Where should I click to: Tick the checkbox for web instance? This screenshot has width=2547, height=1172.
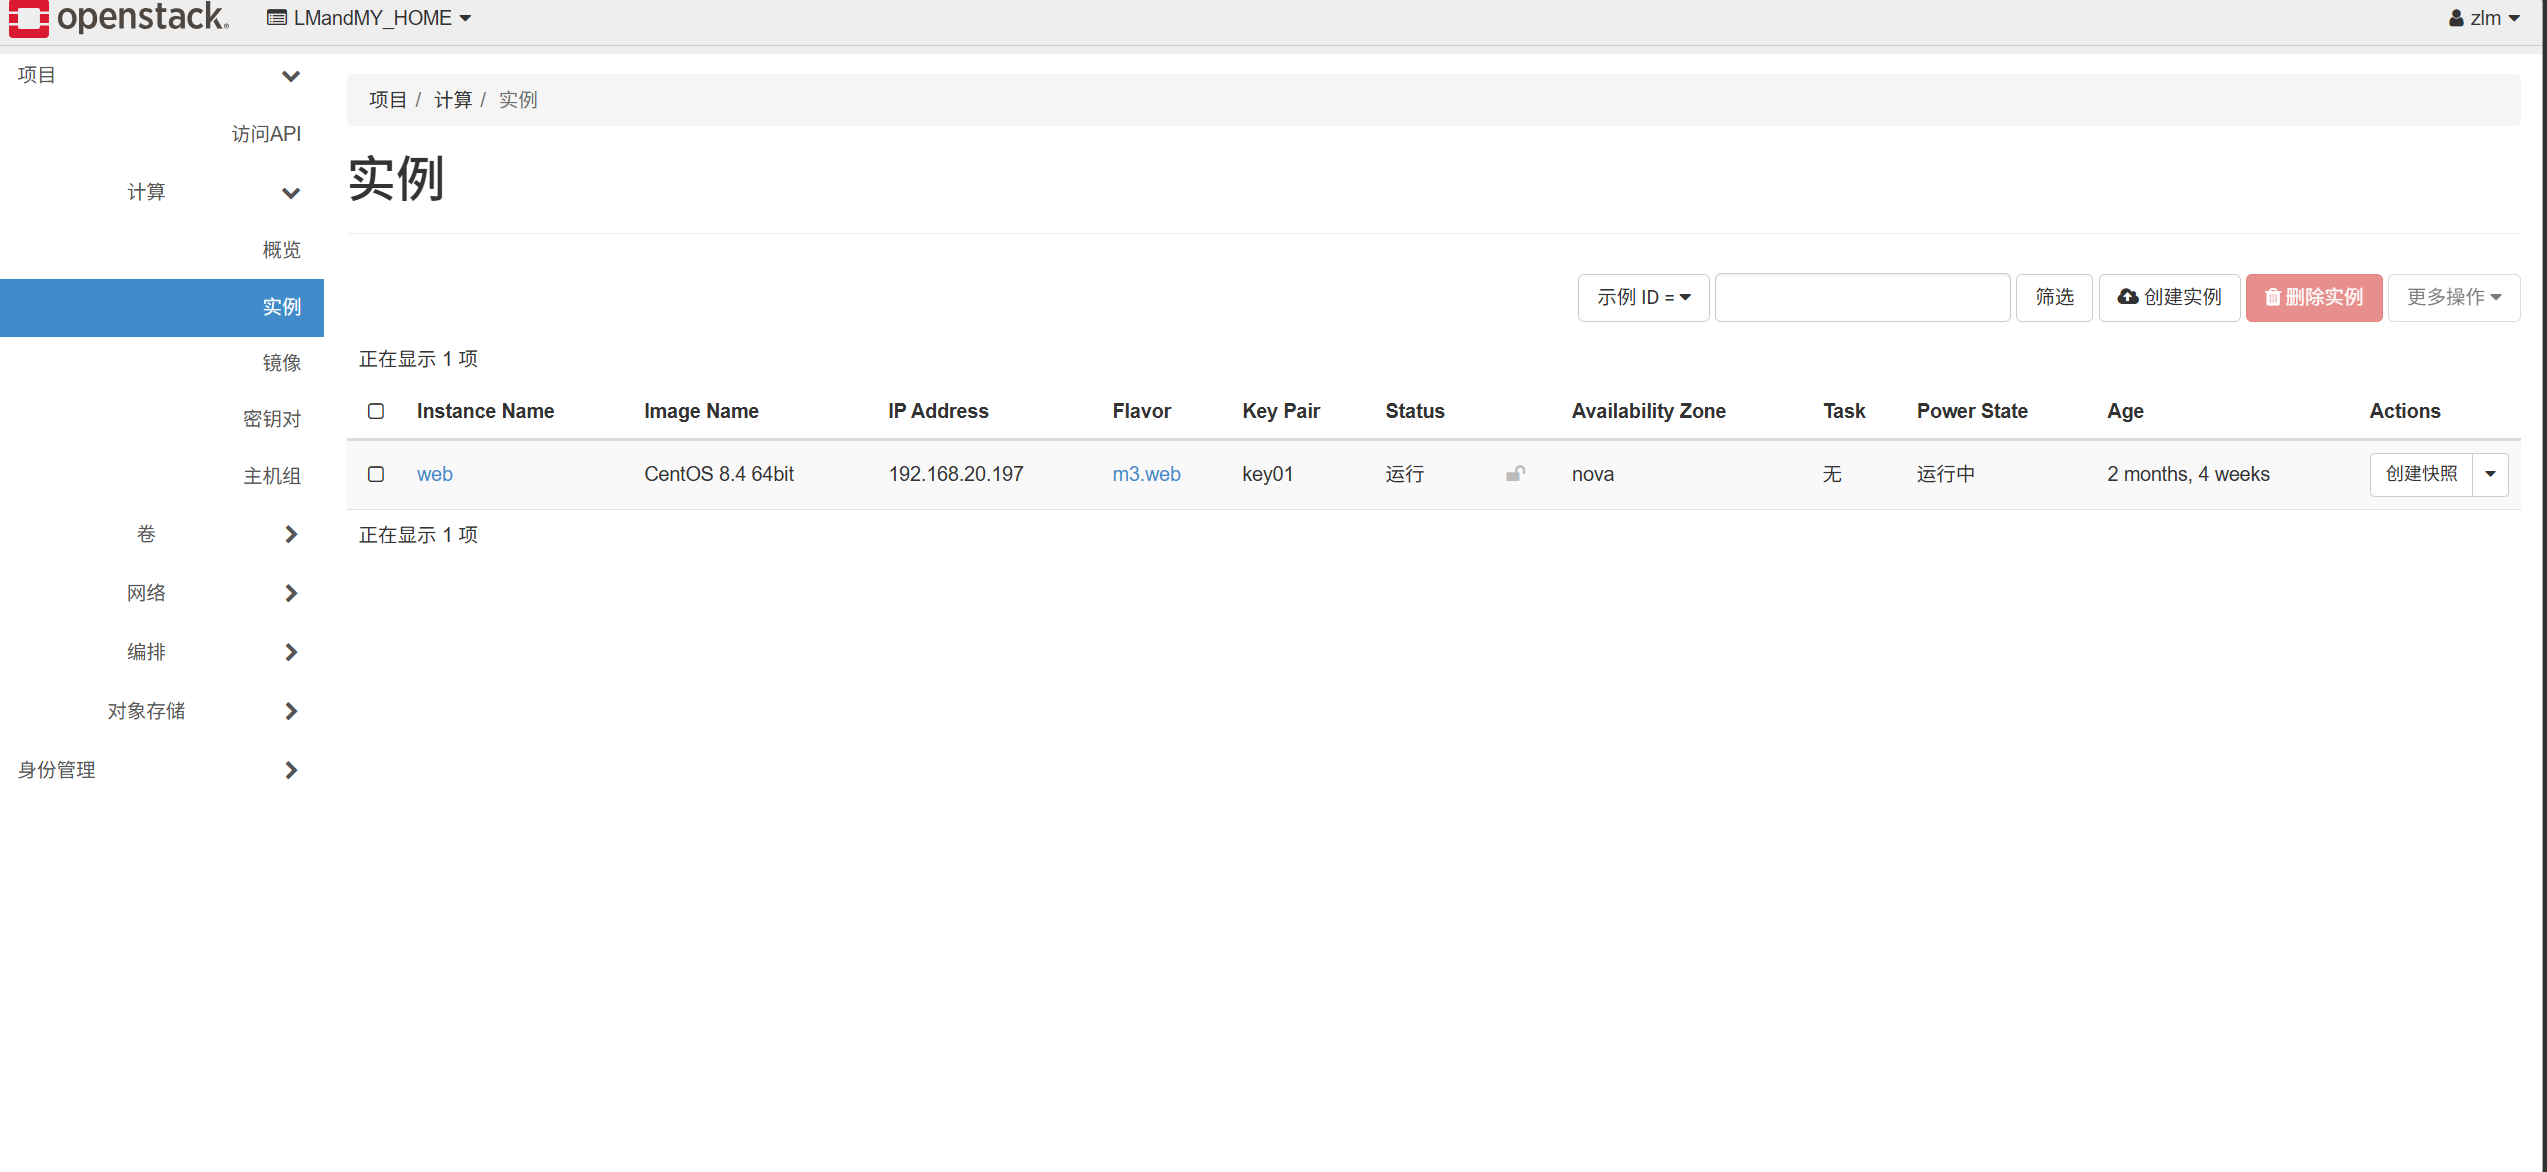[376, 474]
